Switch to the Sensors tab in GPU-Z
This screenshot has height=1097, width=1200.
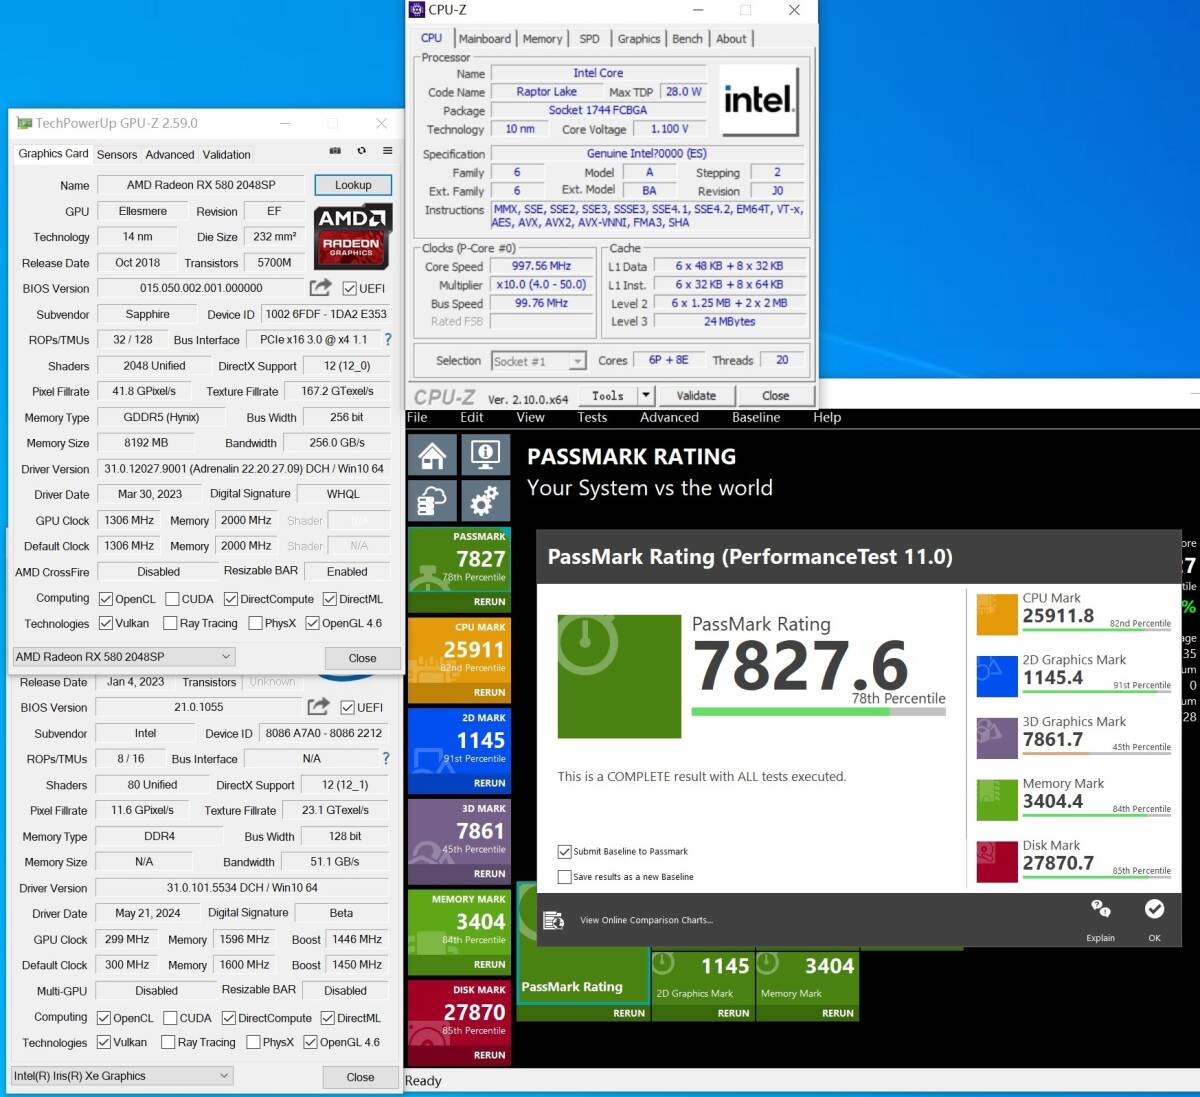click(x=117, y=155)
